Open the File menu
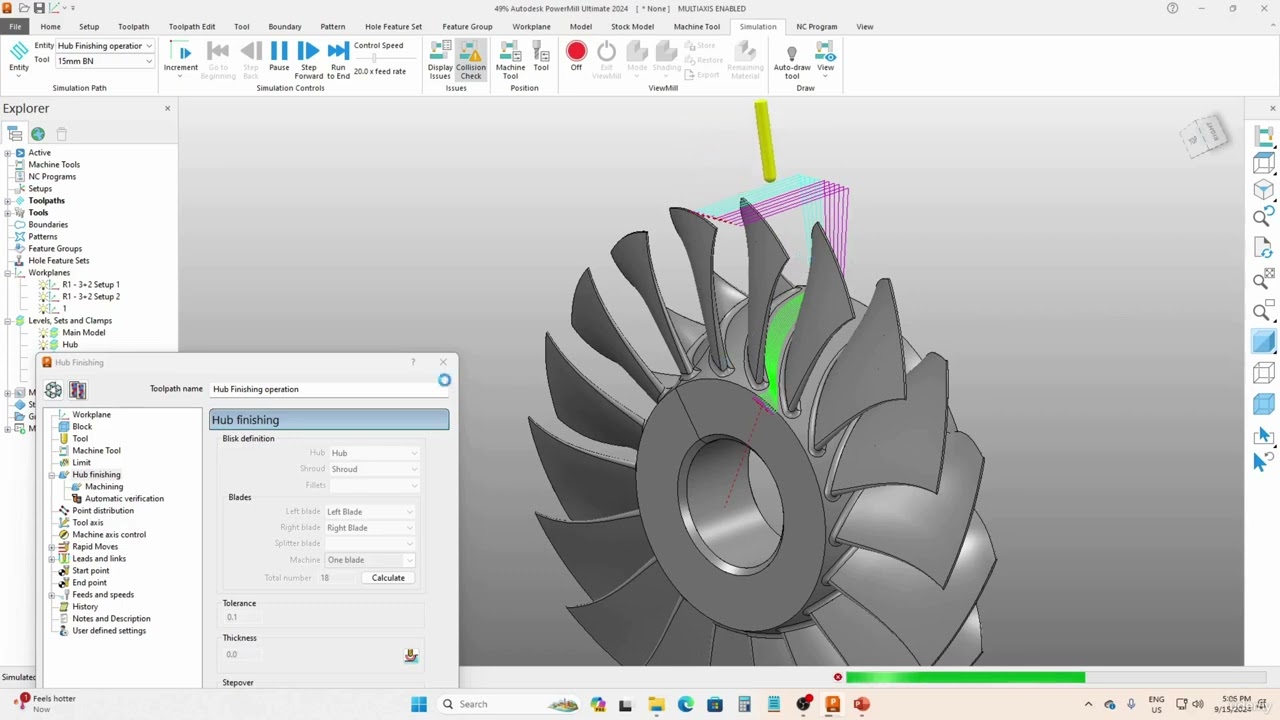The height and width of the screenshot is (720, 1280). point(15,27)
